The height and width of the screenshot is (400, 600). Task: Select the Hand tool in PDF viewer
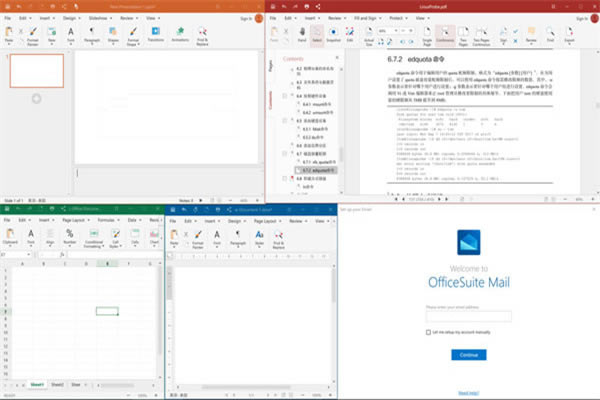(301, 36)
